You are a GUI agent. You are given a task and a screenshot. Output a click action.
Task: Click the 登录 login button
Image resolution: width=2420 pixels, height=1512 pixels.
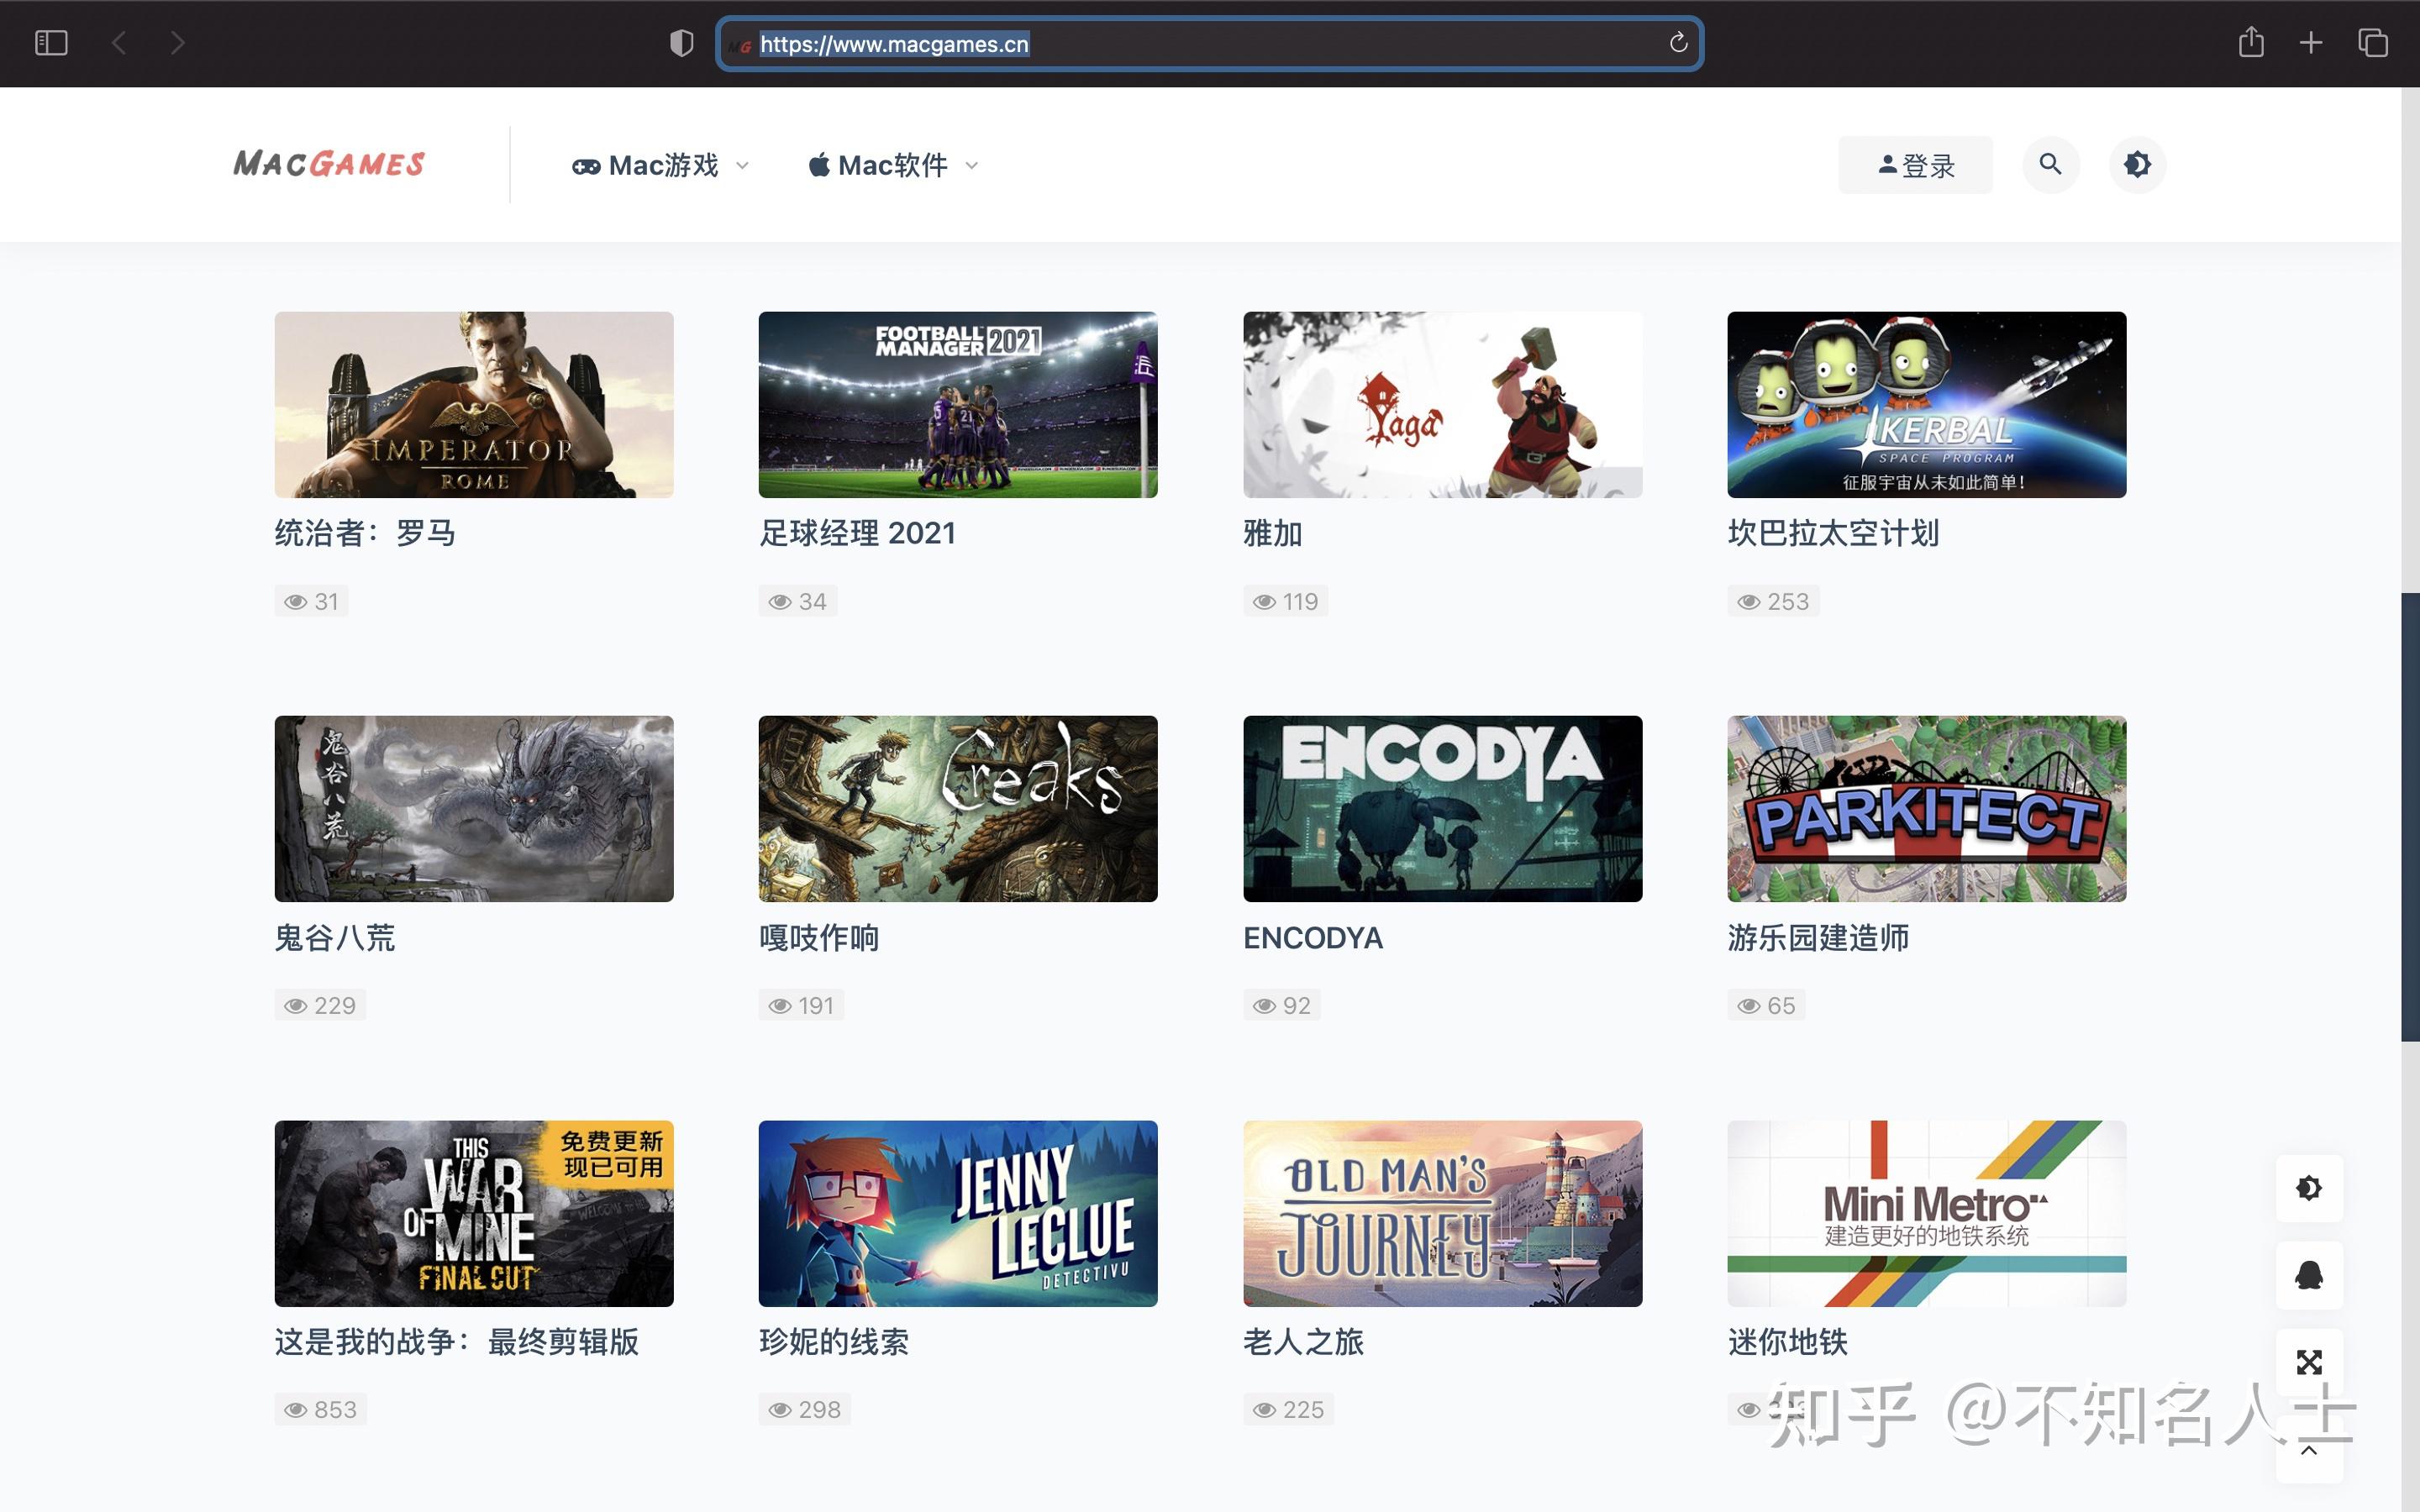pyautogui.click(x=1915, y=164)
